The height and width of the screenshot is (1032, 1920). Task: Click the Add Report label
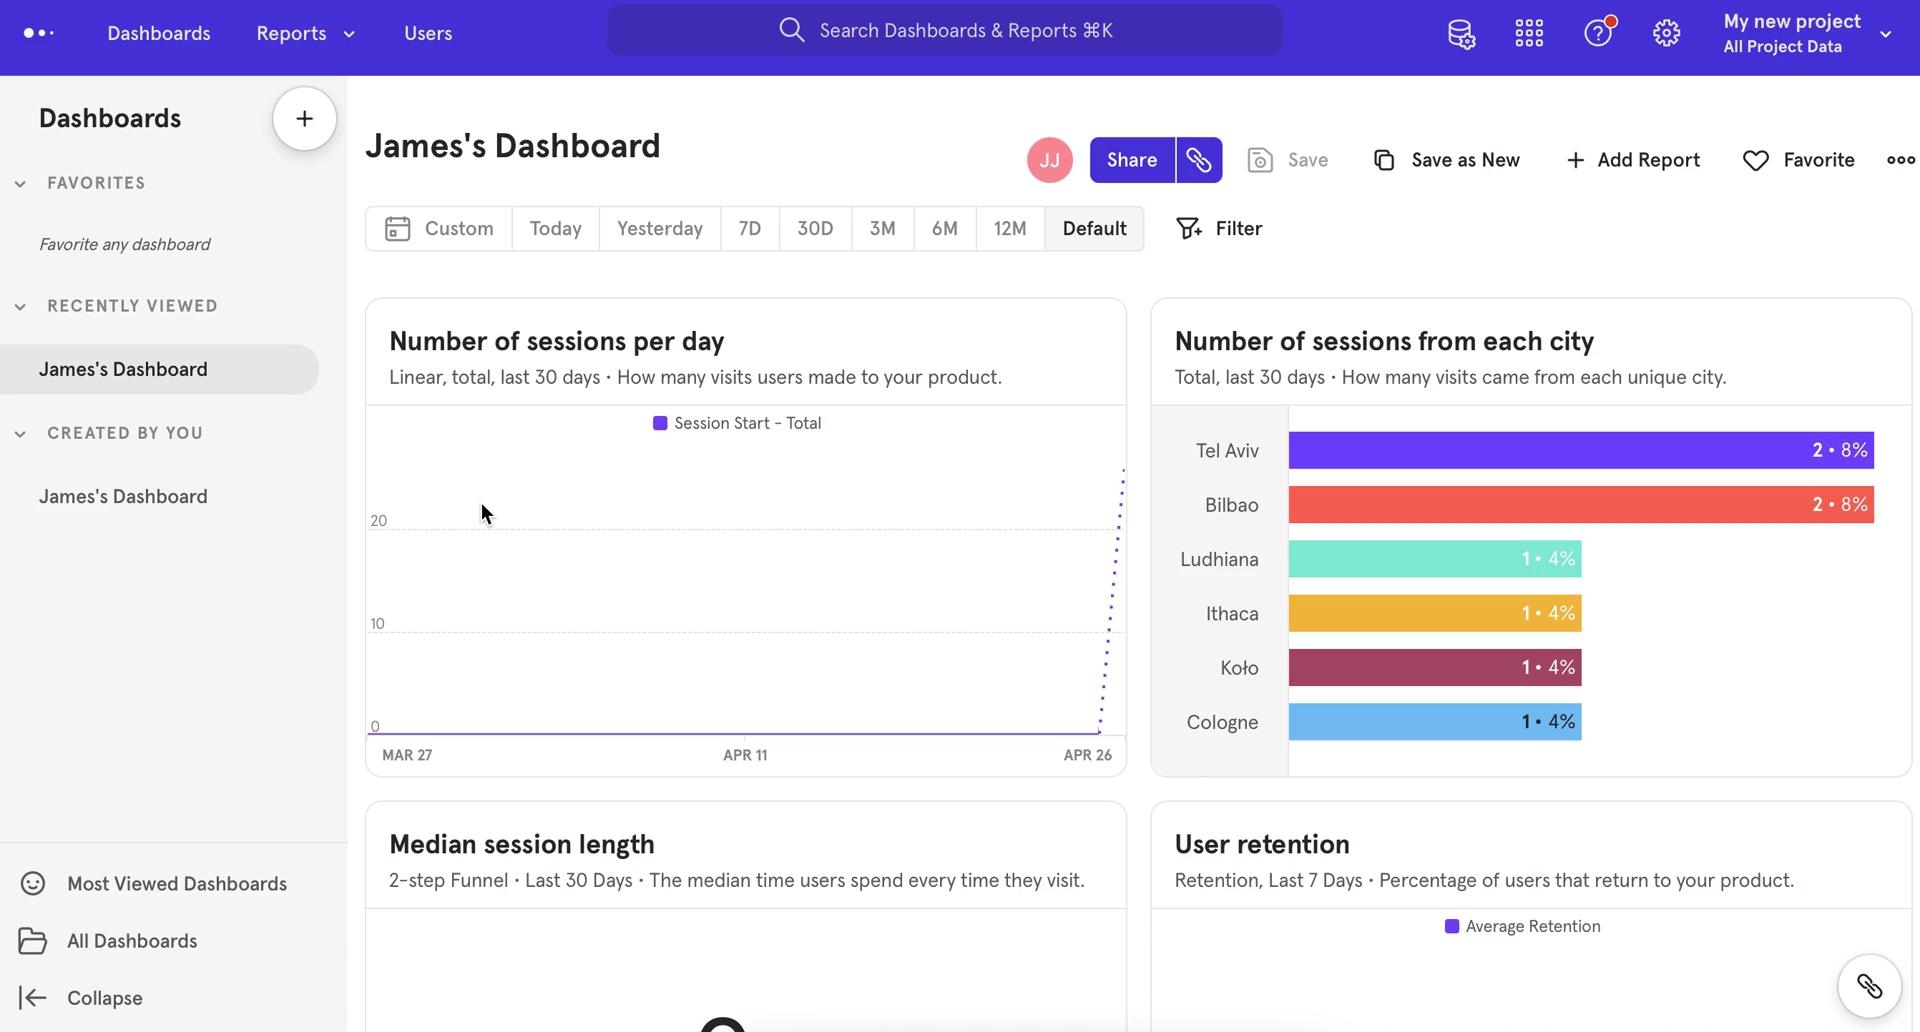(1648, 160)
